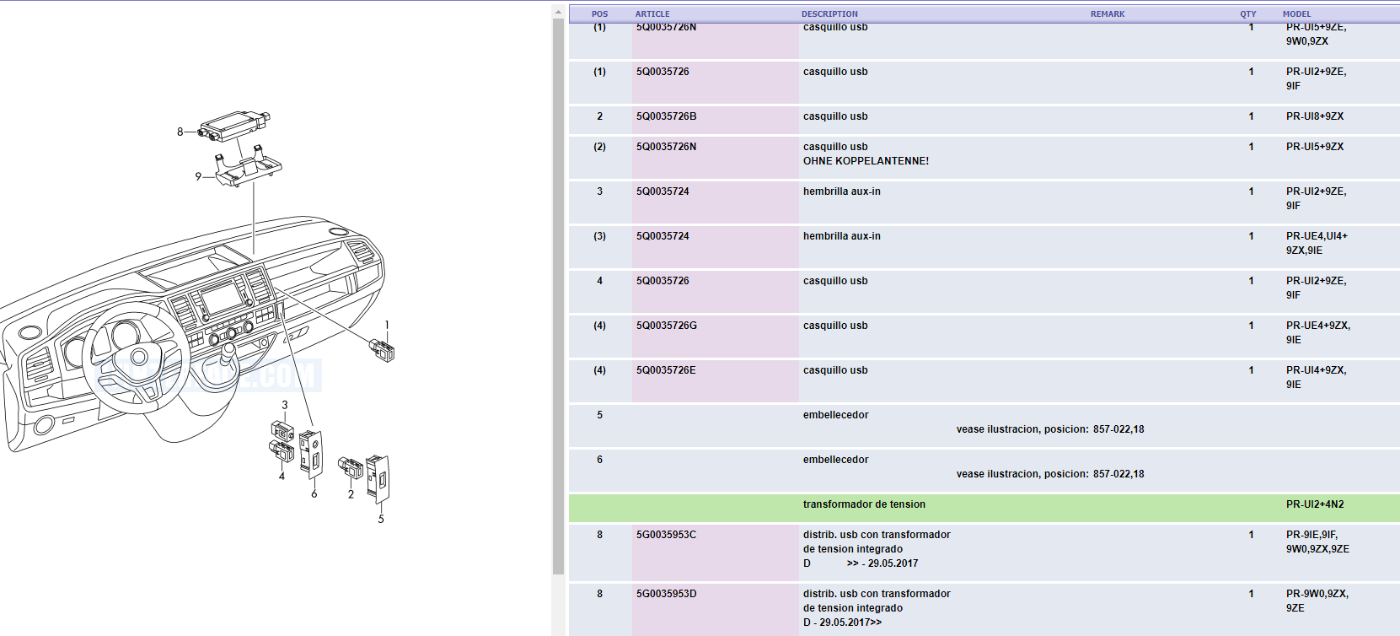Select callout number 2 in the diagram
1400x636 pixels.
click(x=351, y=494)
